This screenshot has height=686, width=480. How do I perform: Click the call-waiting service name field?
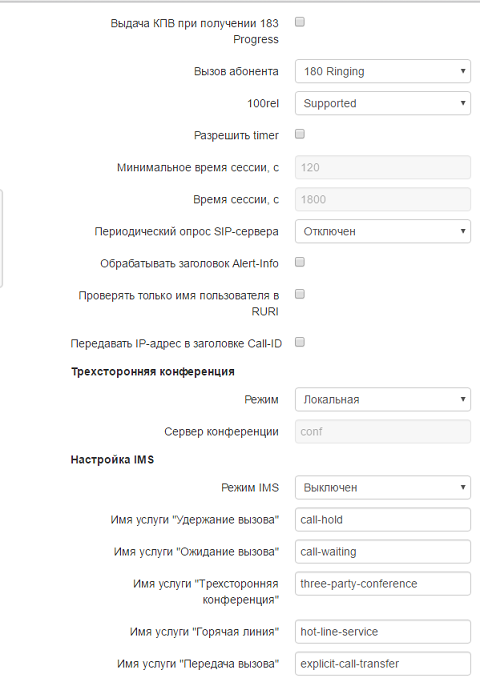pos(383,552)
